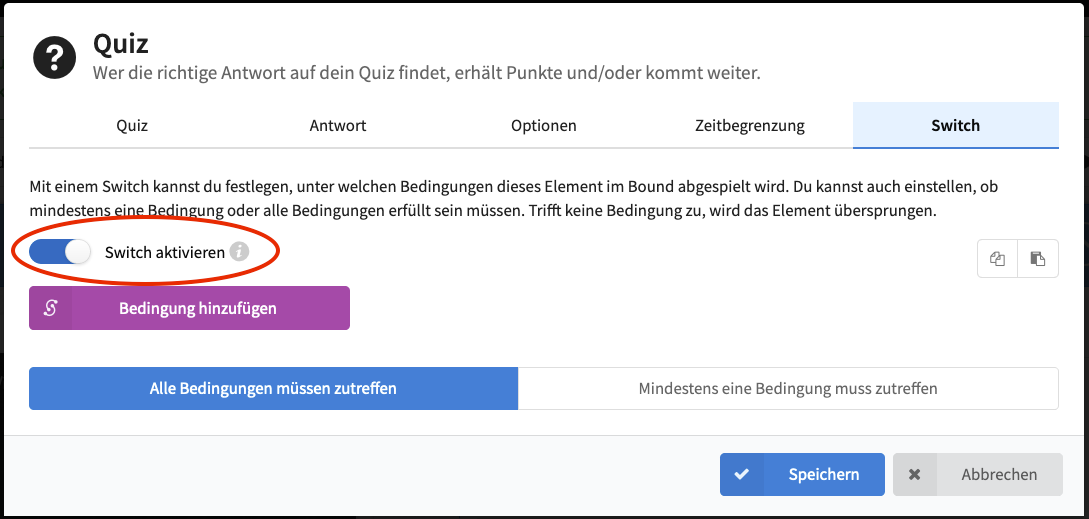
Task: Click the checkmark icon on Speichern
Action: pyautogui.click(x=741, y=475)
